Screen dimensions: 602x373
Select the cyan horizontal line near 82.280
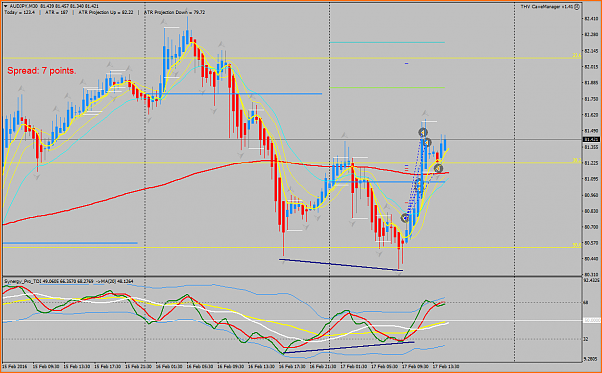click(x=387, y=42)
